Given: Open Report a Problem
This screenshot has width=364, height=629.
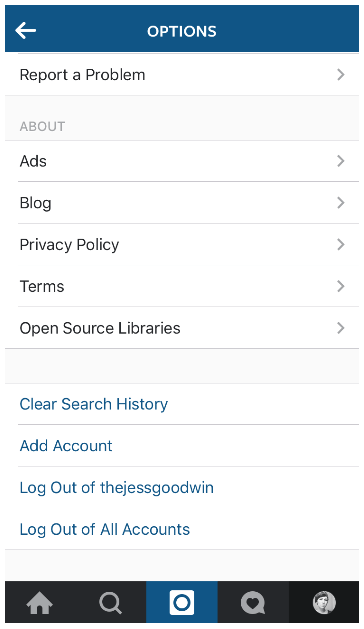Looking at the screenshot, I should point(182,75).
